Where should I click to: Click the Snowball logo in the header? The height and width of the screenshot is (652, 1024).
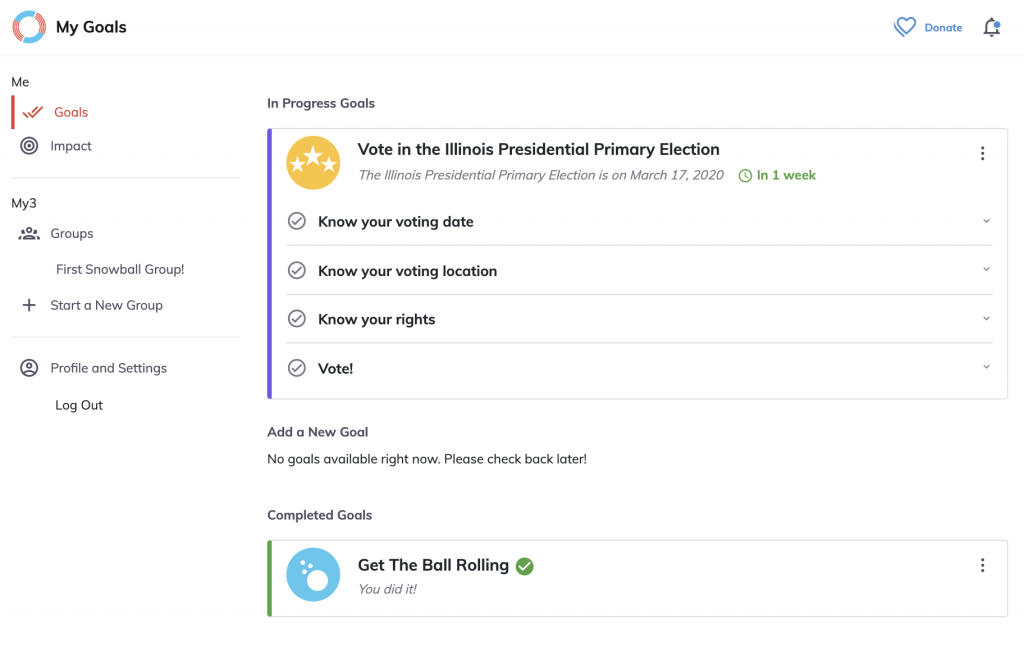click(x=29, y=27)
